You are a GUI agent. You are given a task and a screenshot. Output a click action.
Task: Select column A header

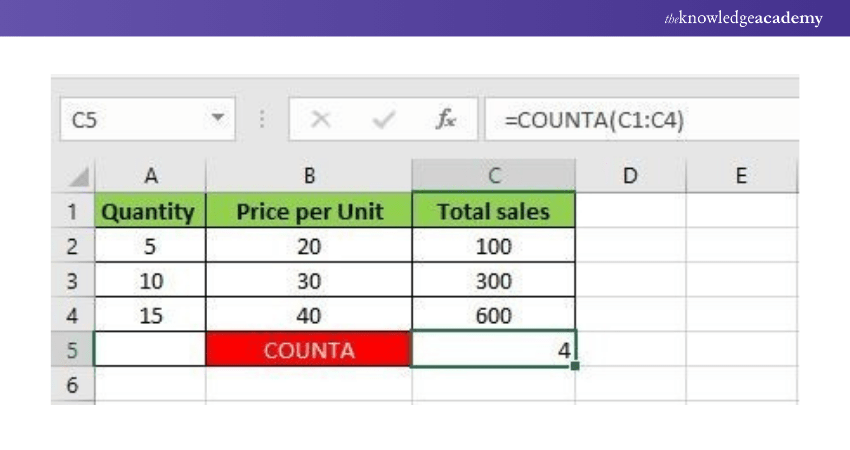click(151, 176)
